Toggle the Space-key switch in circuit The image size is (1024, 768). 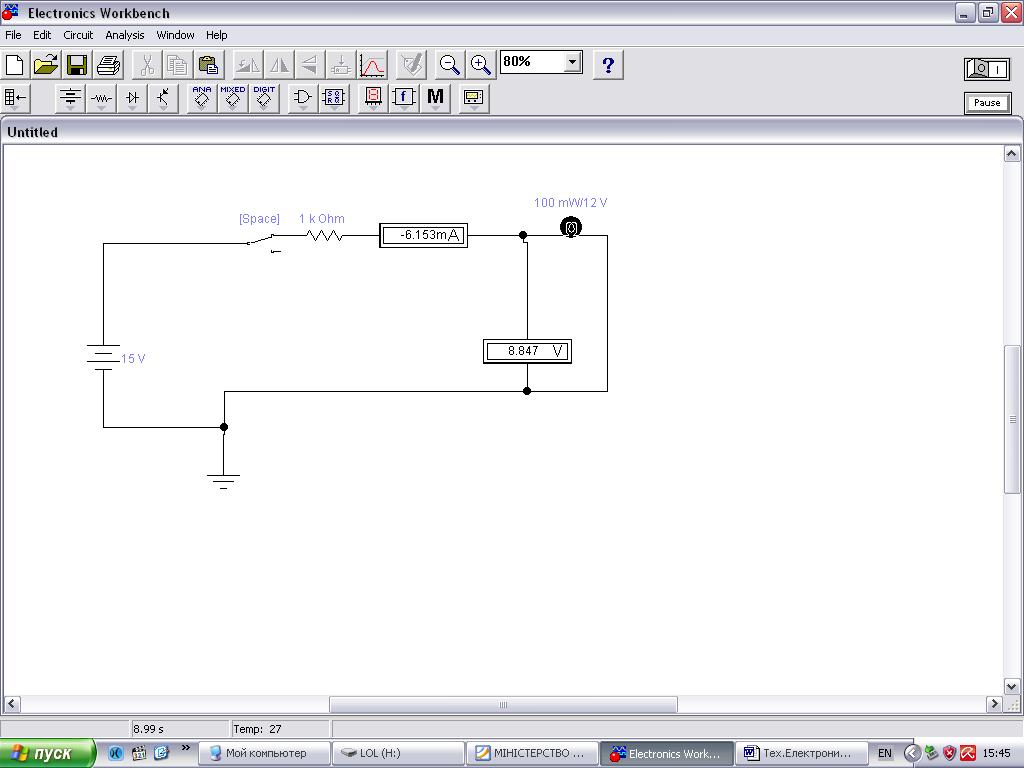coord(264,242)
